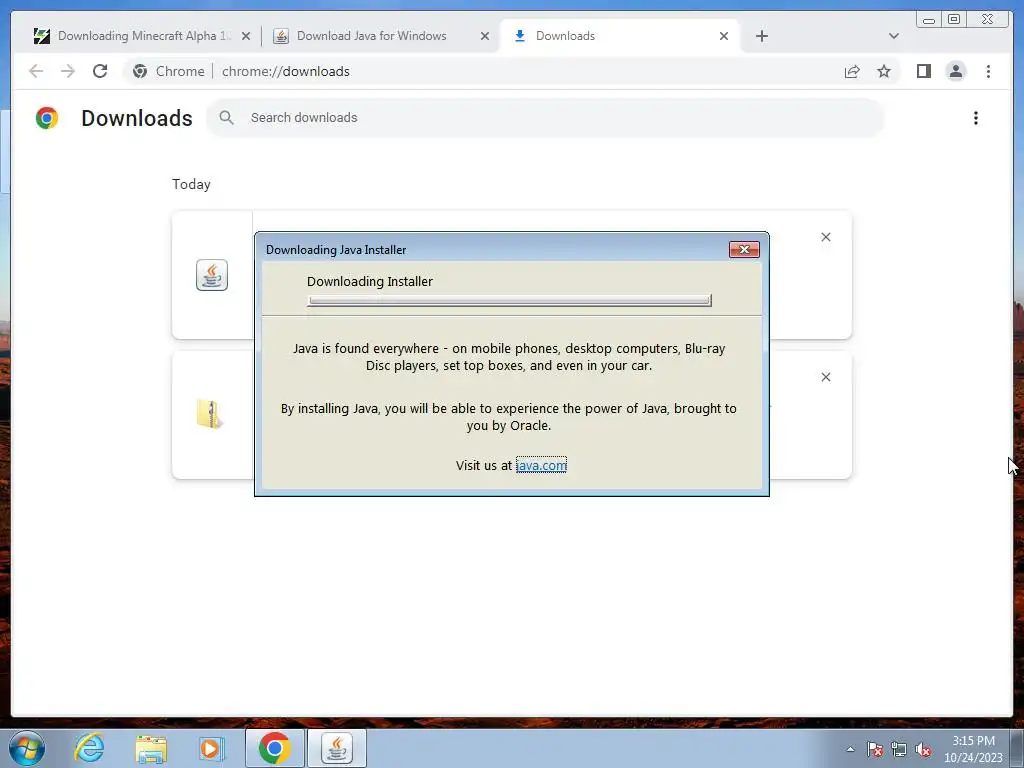Click the Downloads page heading
Screen dimensions: 1024x768
point(136,118)
